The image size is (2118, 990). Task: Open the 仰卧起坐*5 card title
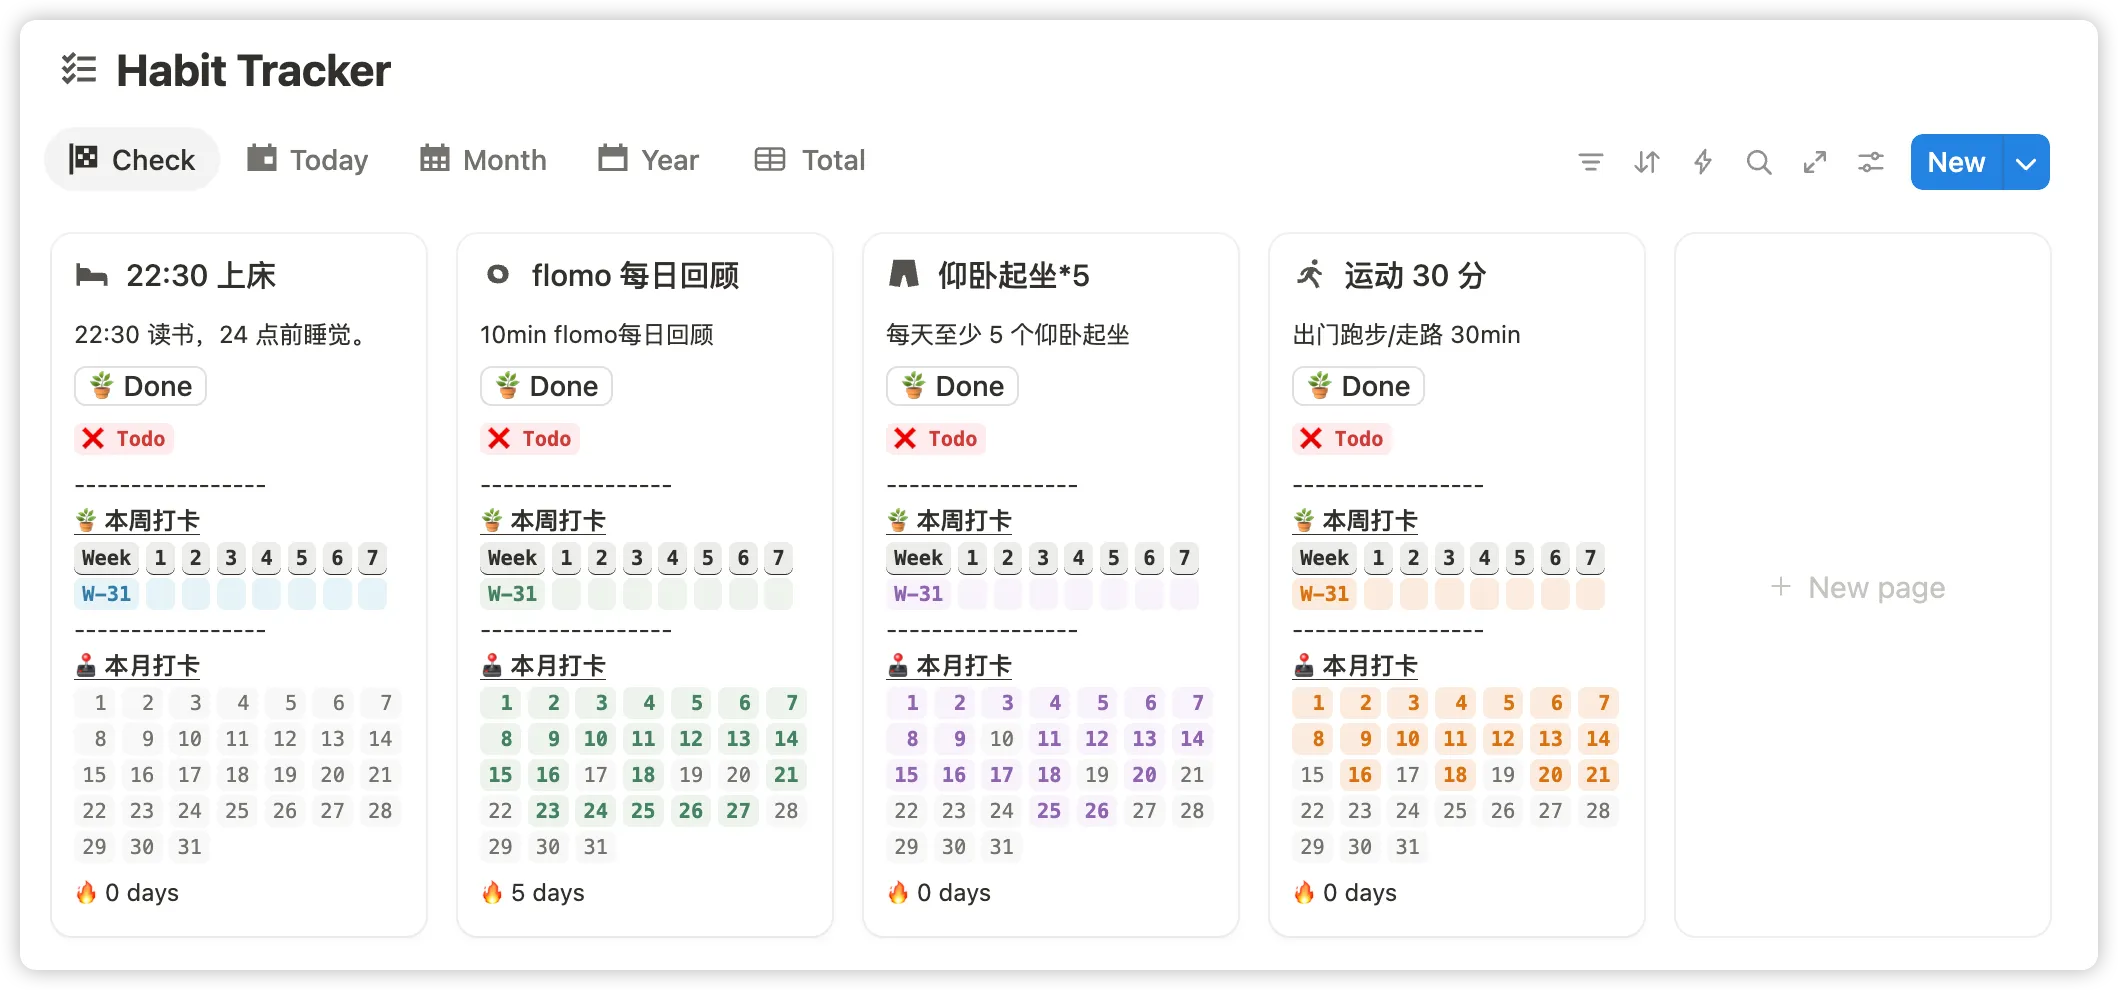click(x=1012, y=276)
